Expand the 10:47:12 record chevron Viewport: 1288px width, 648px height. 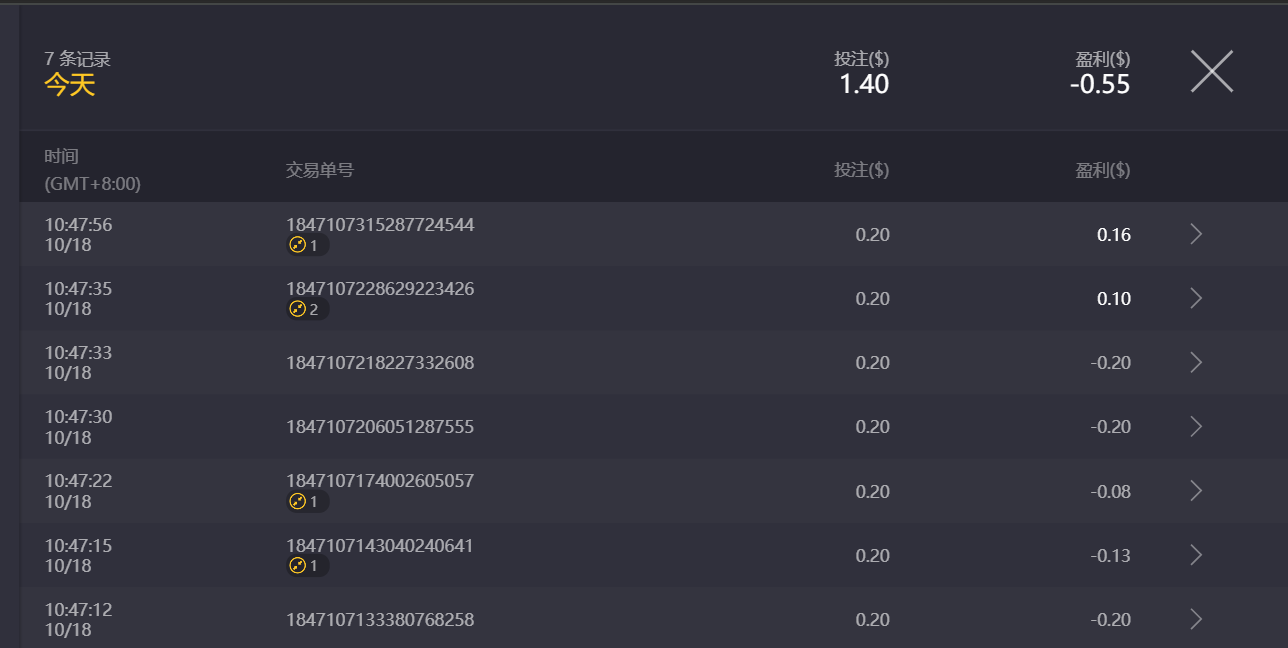pyautogui.click(x=1196, y=619)
